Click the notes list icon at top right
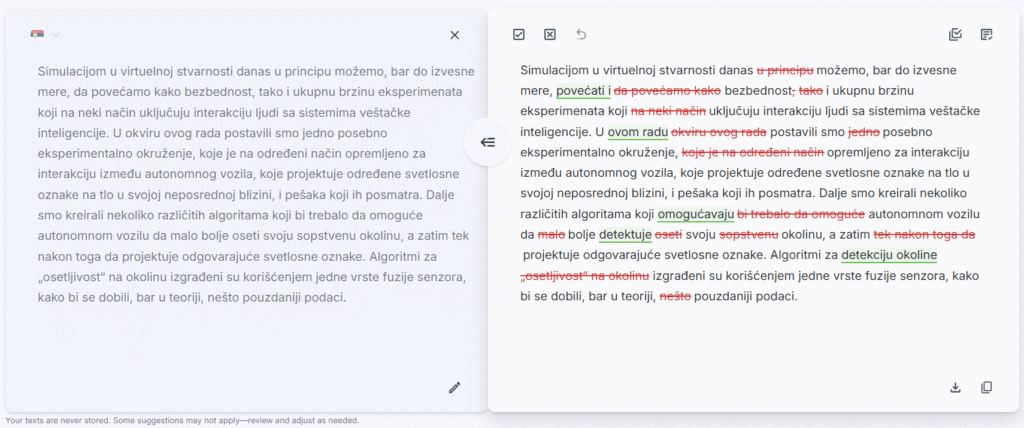 987,35
